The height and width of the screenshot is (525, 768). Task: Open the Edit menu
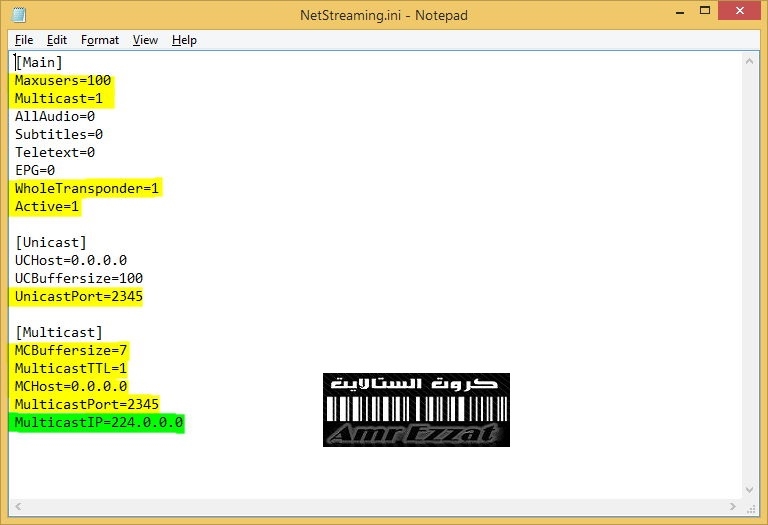57,40
